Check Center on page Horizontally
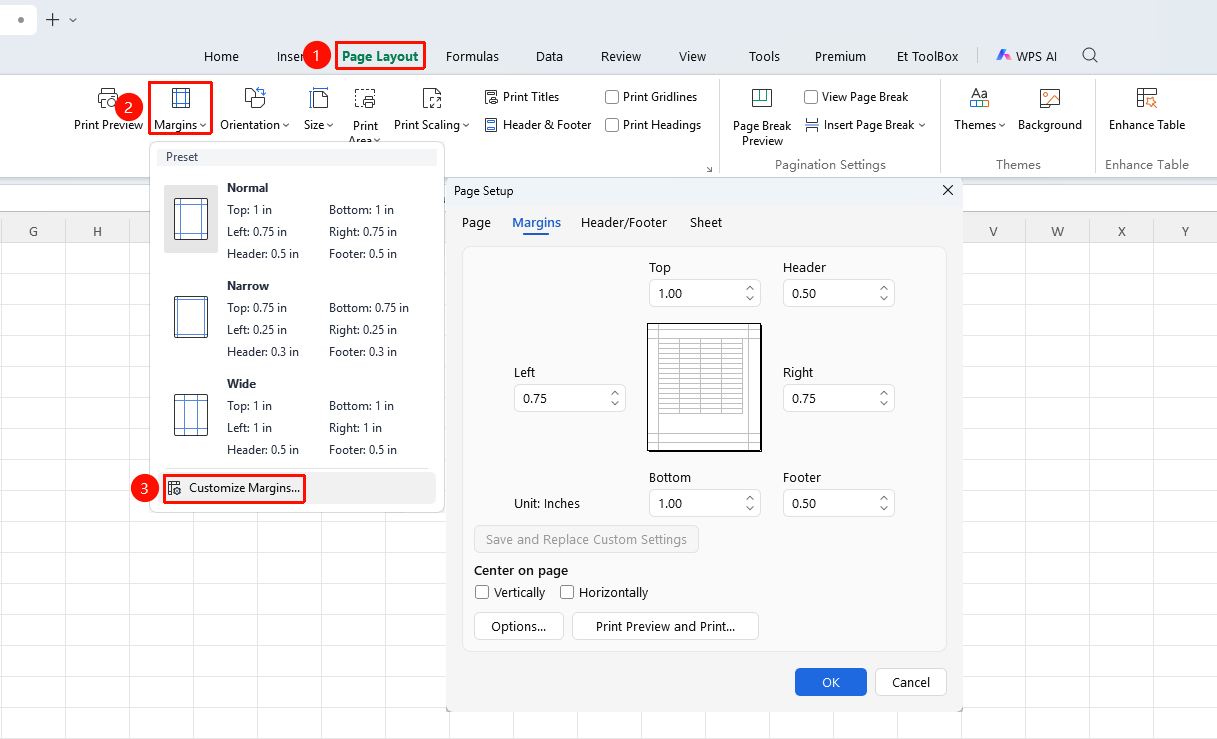Image resolution: width=1217 pixels, height=739 pixels. pos(567,592)
